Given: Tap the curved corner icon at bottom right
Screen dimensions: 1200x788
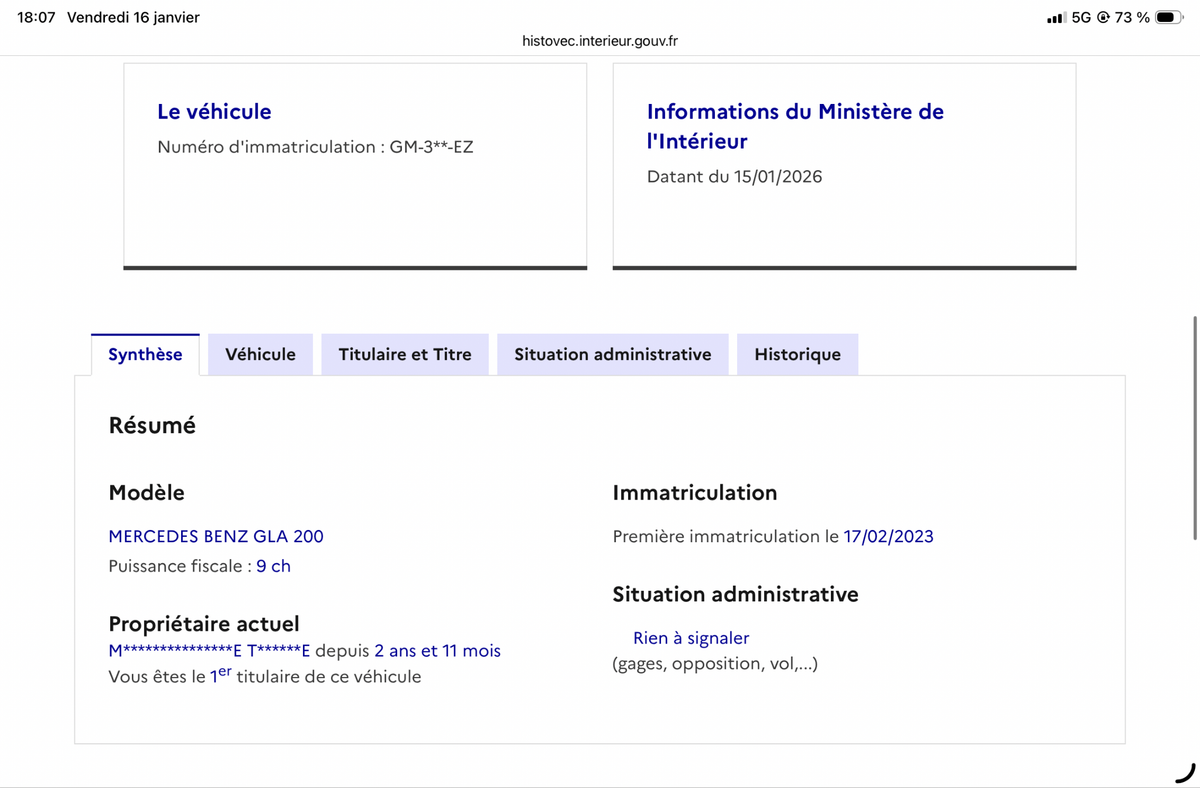Looking at the screenshot, I should [1185, 772].
